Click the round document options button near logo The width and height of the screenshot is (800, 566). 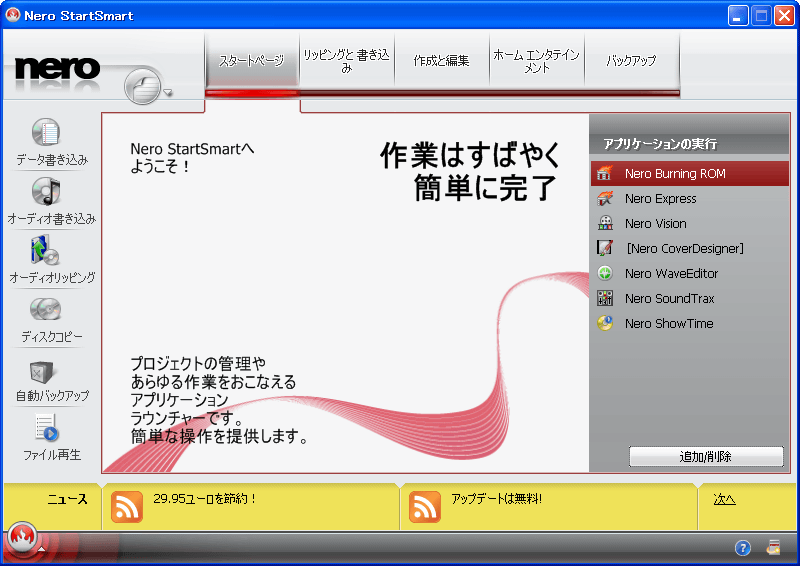[143, 86]
